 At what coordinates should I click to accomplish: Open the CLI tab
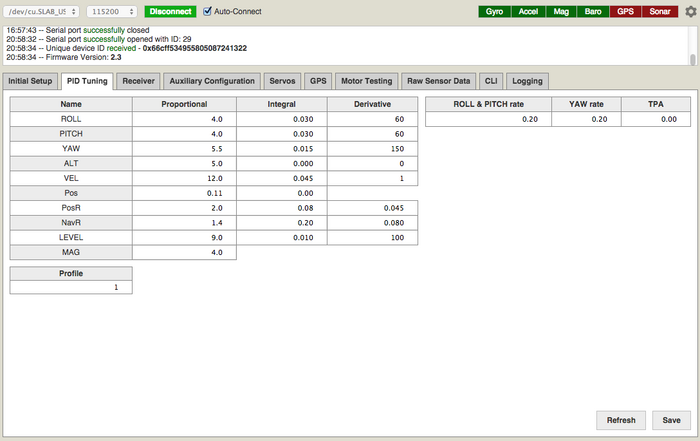[491, 80]
